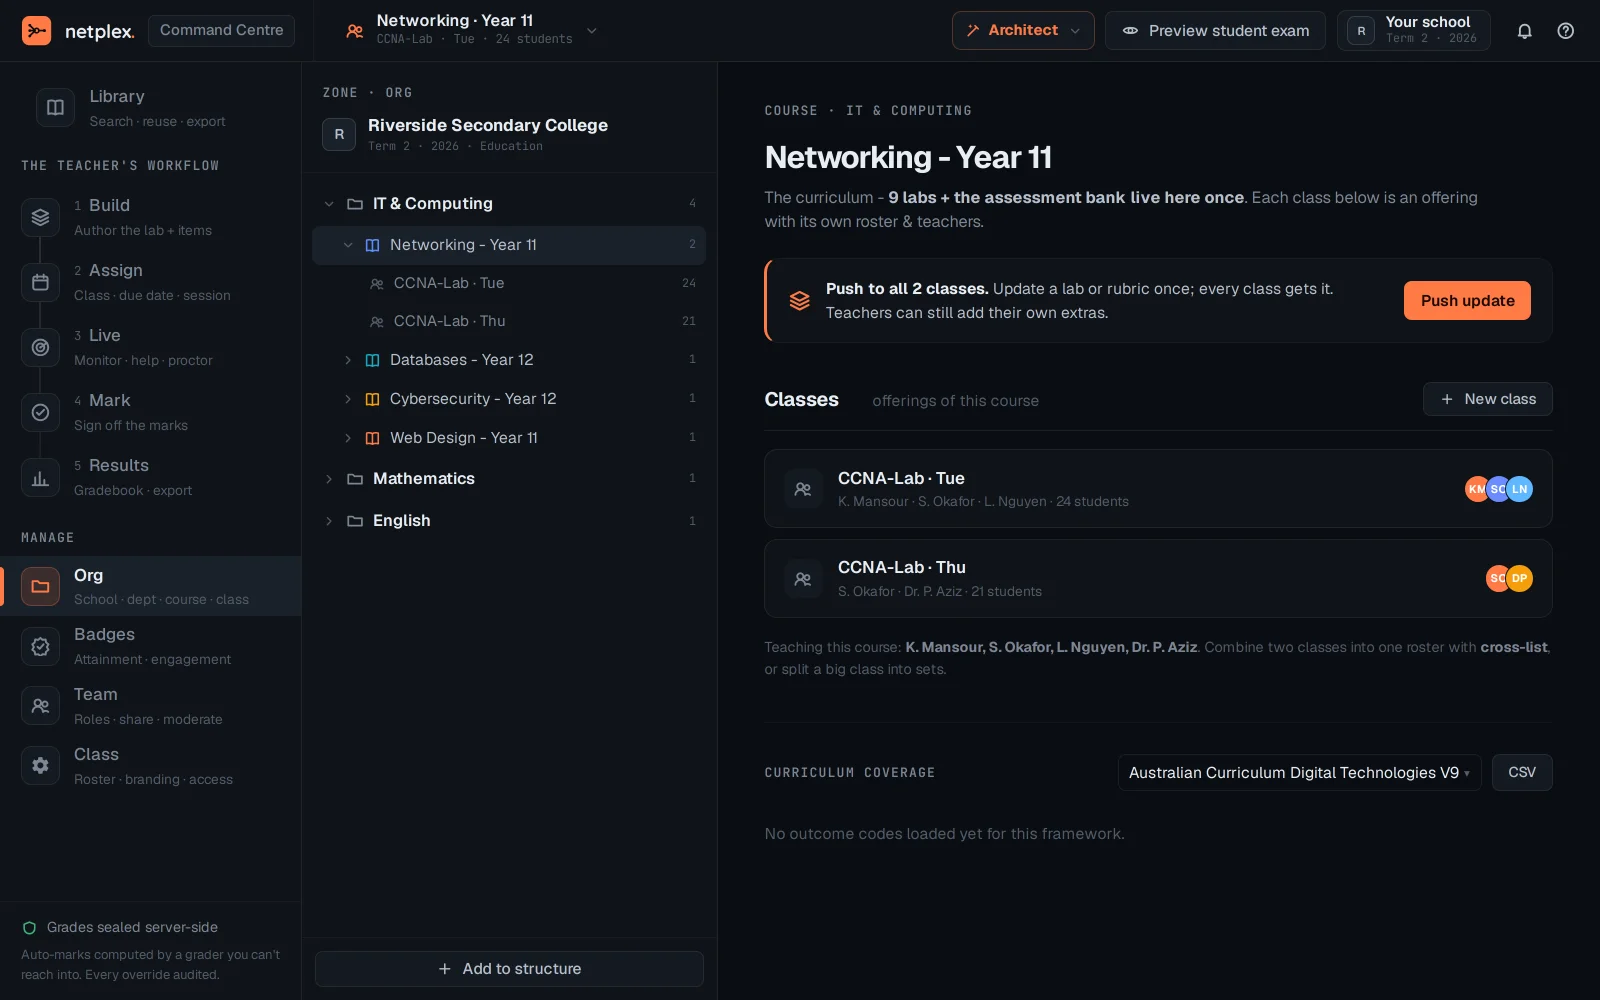The image size is (1600, 1000).
Task: Open the Your school selector
Action: point(1414,31)
